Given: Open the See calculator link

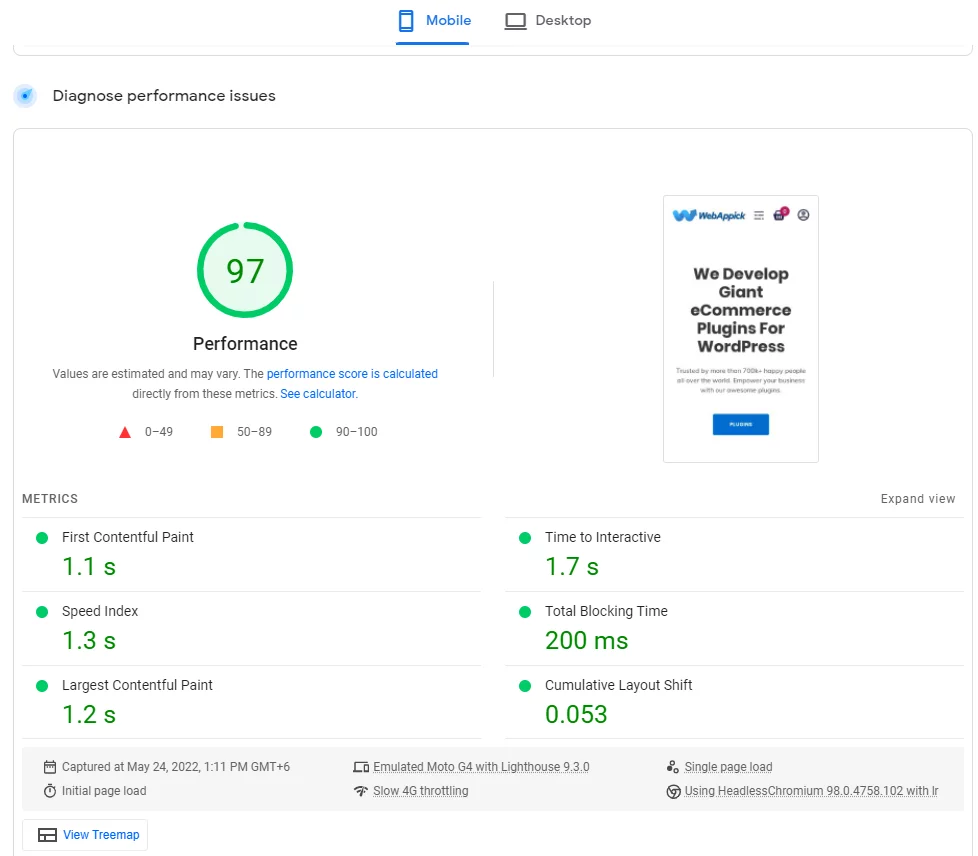Looking at the screenshot, I should coord(318,394).
